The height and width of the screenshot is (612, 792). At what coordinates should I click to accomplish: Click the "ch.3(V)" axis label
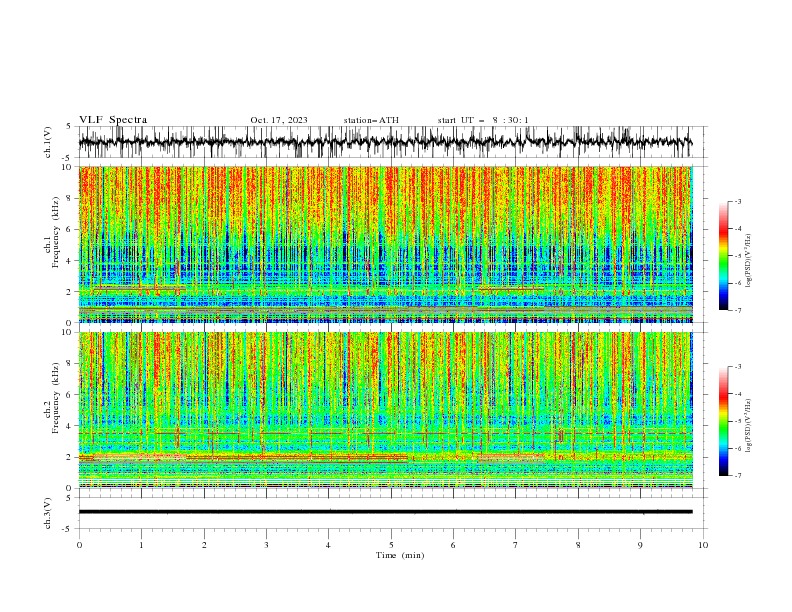point(48,514)
